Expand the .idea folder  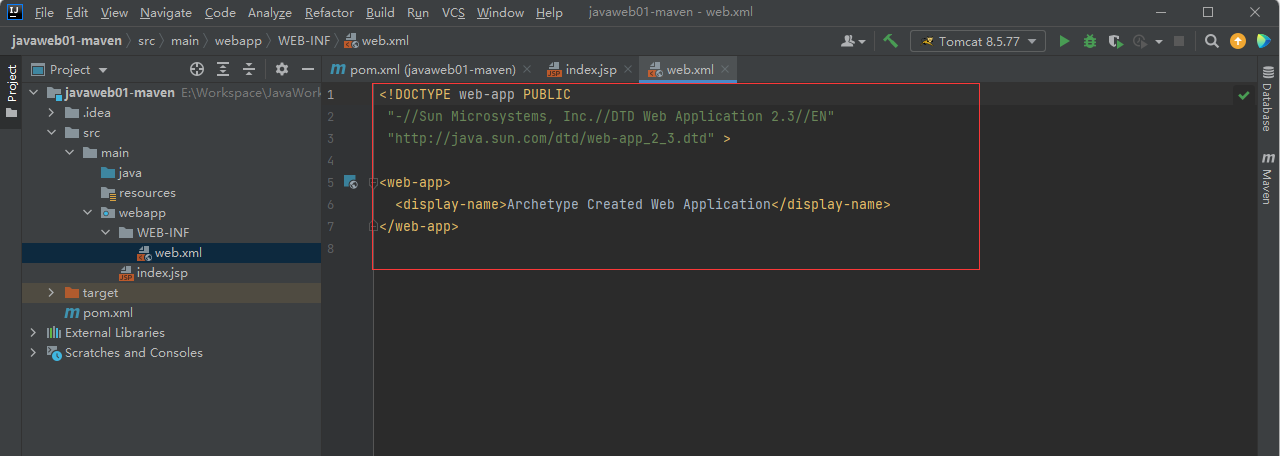point(52,113)
